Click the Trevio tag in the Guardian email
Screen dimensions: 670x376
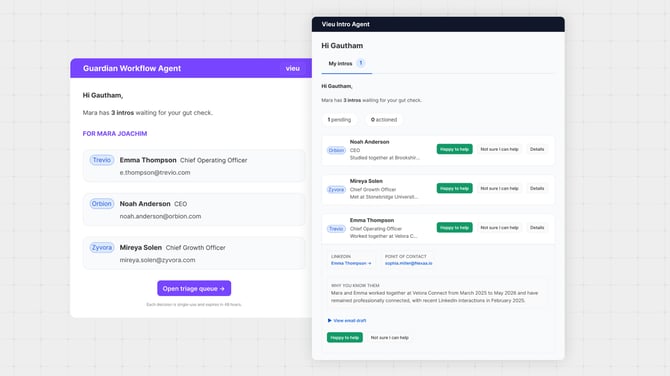102,160
